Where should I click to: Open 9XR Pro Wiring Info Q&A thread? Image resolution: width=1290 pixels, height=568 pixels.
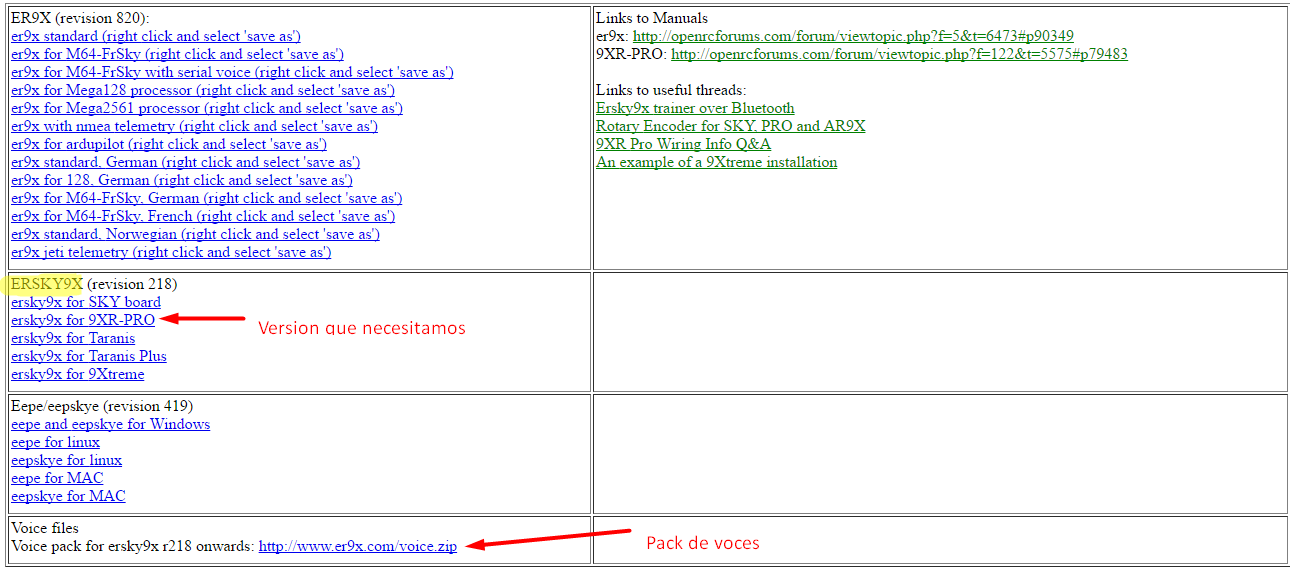(683, 144)
